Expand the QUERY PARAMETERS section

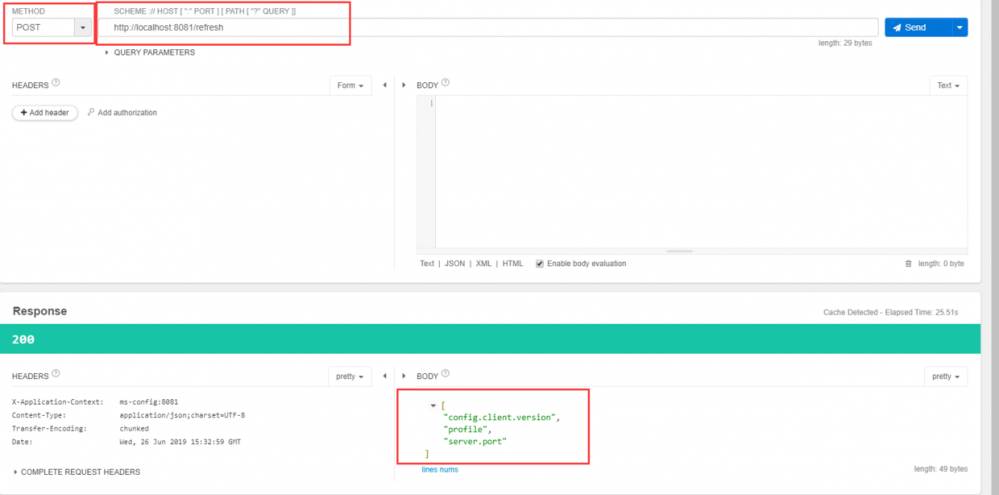point(150,52)
